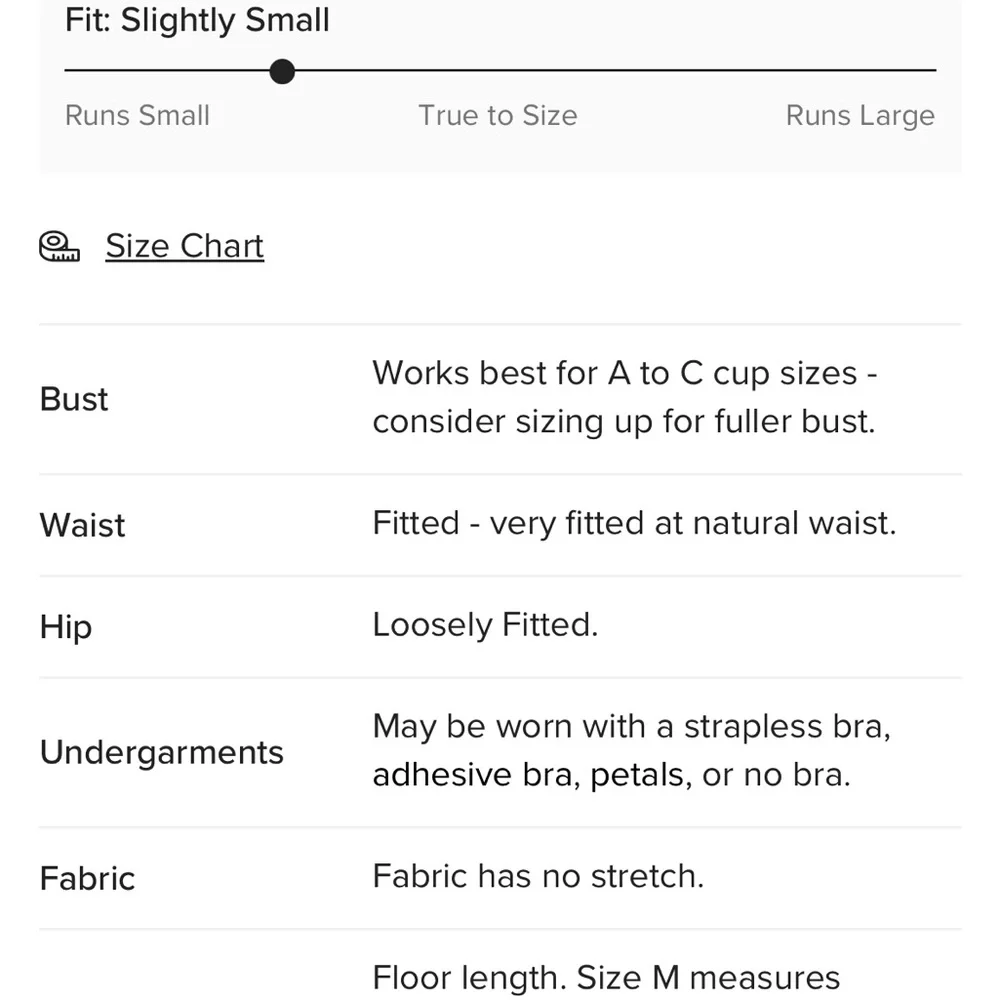The image size is (1000, 1000).
Task: Click the fit slider's black dot handle
Action: tap(283, 71)
